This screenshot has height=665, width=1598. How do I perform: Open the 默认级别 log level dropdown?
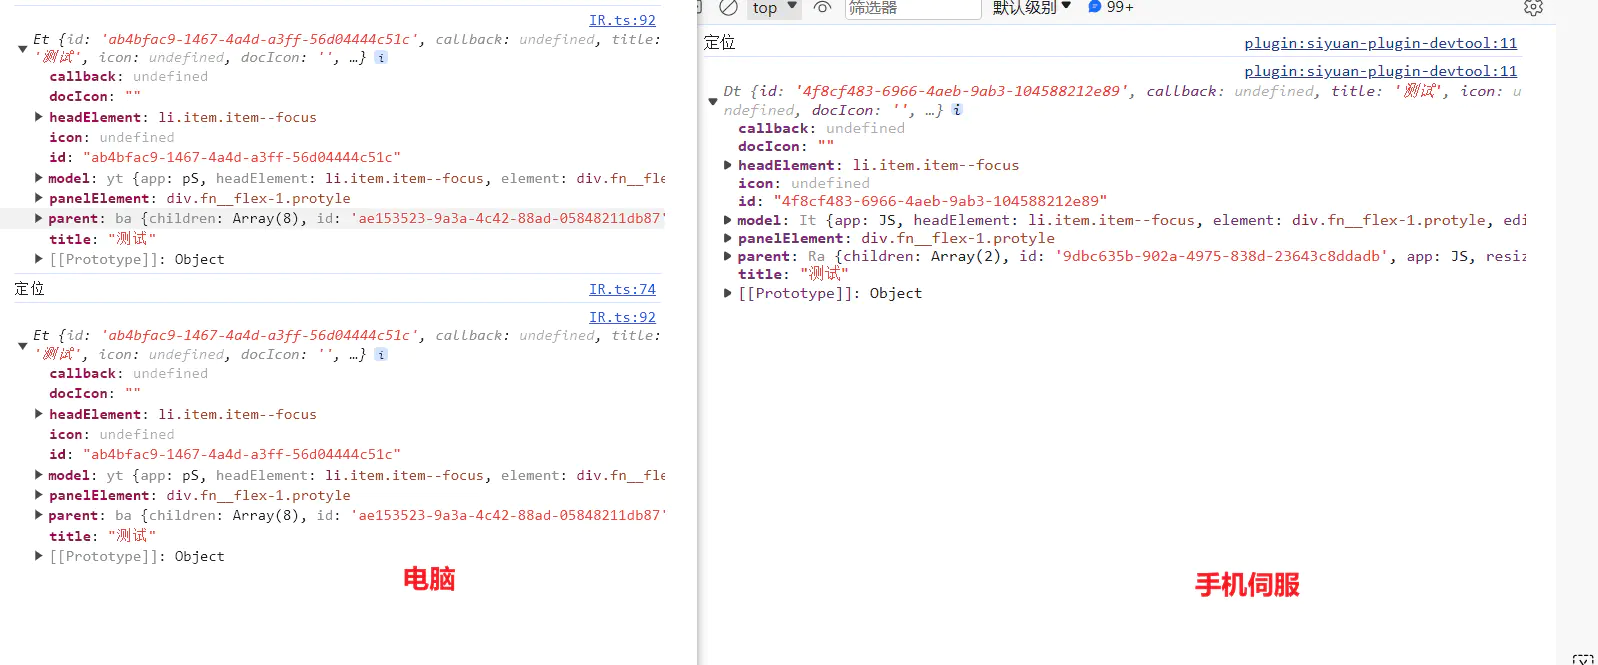pyautogui.click(x=1031, y=8)
